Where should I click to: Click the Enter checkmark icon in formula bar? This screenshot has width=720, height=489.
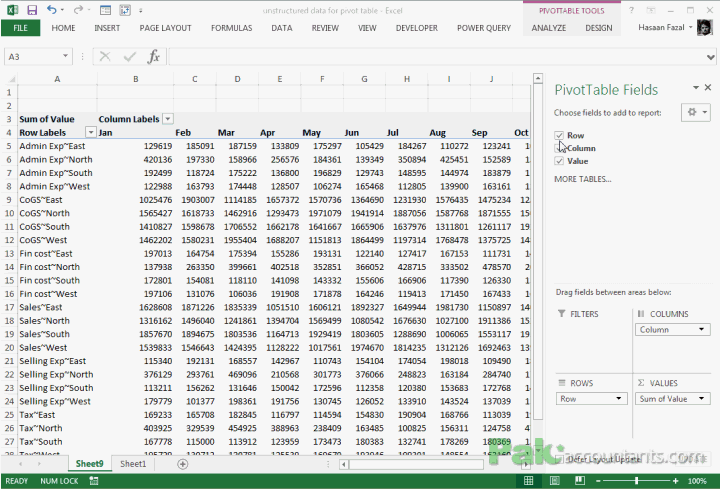point(129,56)
